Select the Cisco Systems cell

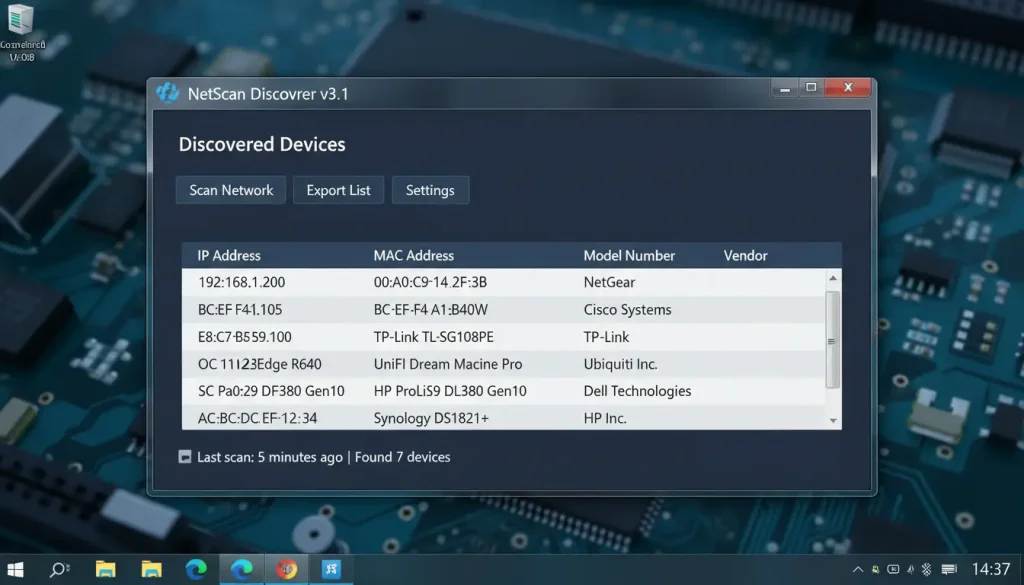628,309
